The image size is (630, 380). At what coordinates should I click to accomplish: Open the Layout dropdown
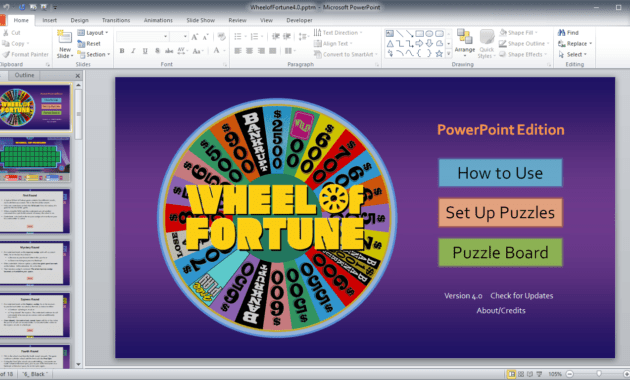93,33
